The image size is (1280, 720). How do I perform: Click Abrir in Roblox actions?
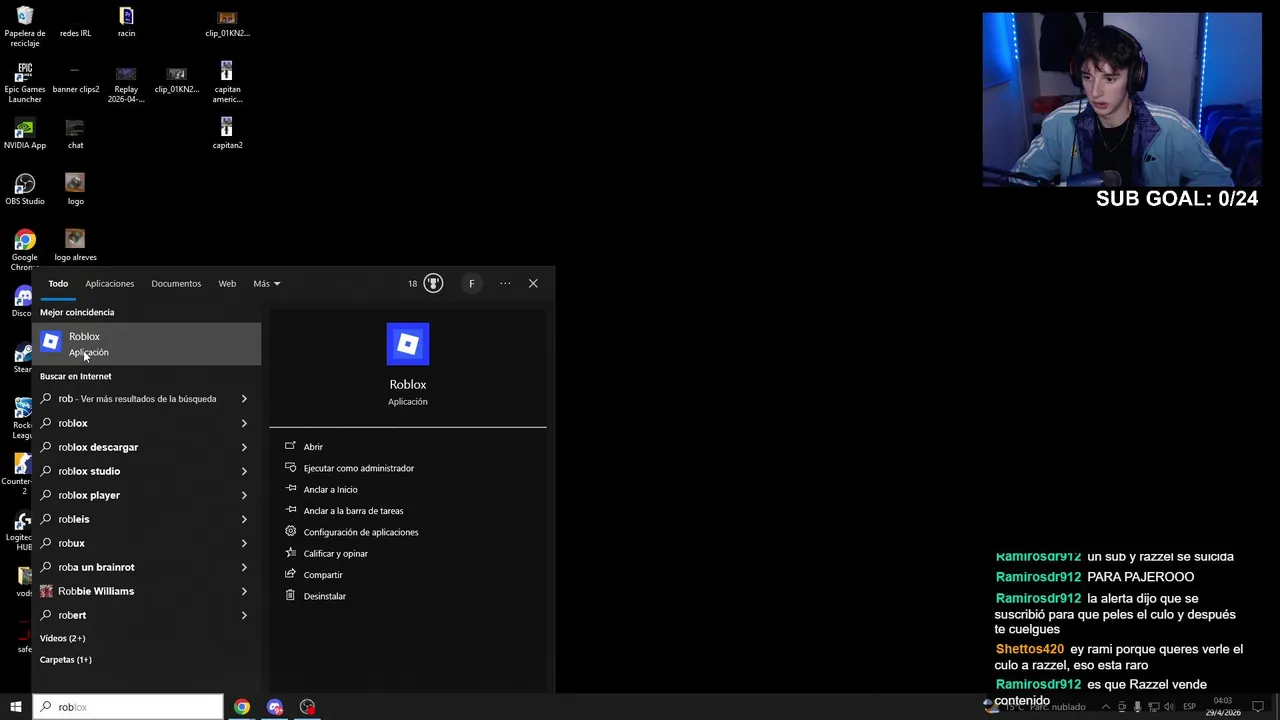313,447
